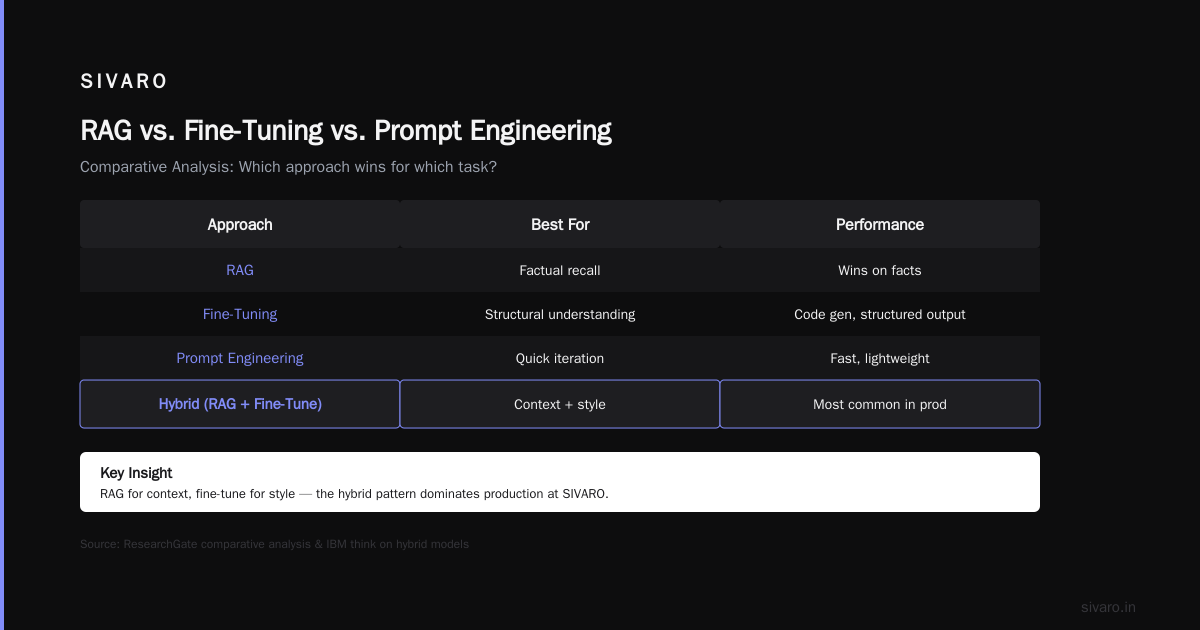Click the Comparative Analysis subtitle
The height and width of the screenshot is (630, 1200).
pyautogui.click(x=288, y=167)
